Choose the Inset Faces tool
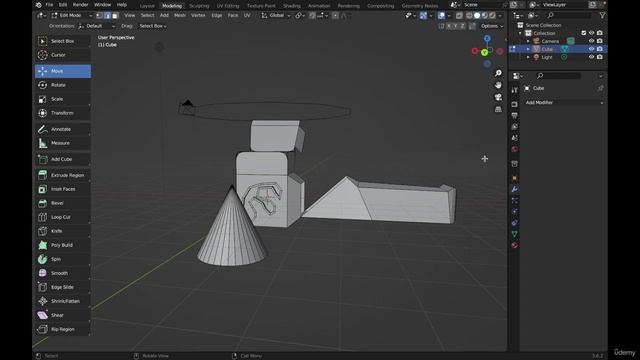Screen dimensions: 640x360 point(63,189)
